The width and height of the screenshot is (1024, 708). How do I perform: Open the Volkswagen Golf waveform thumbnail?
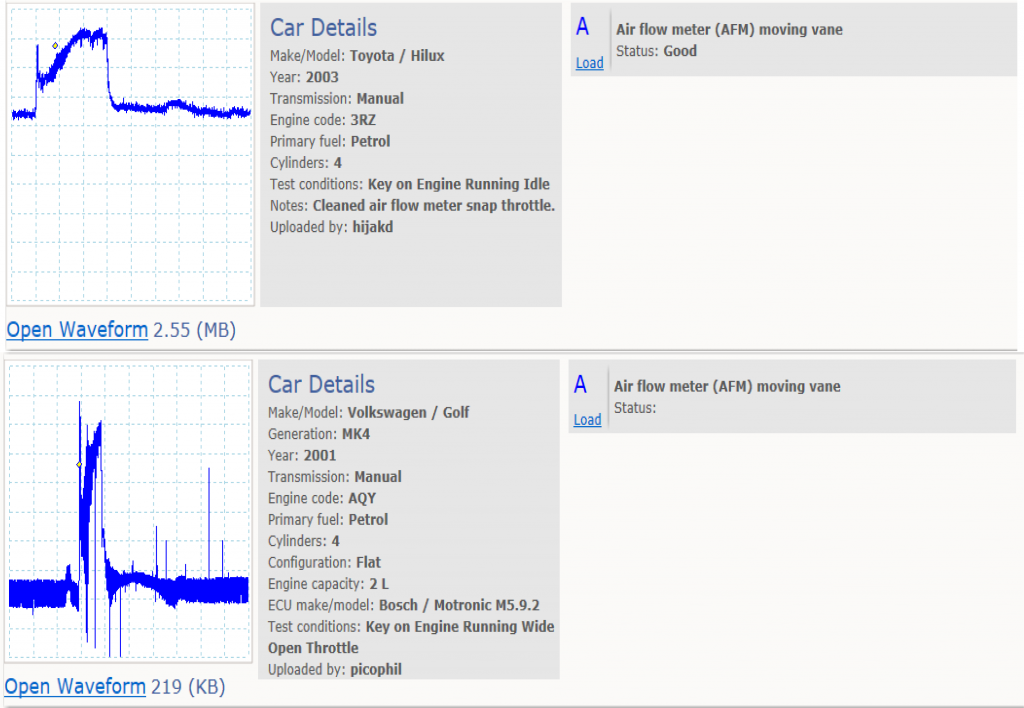[129, 512]
